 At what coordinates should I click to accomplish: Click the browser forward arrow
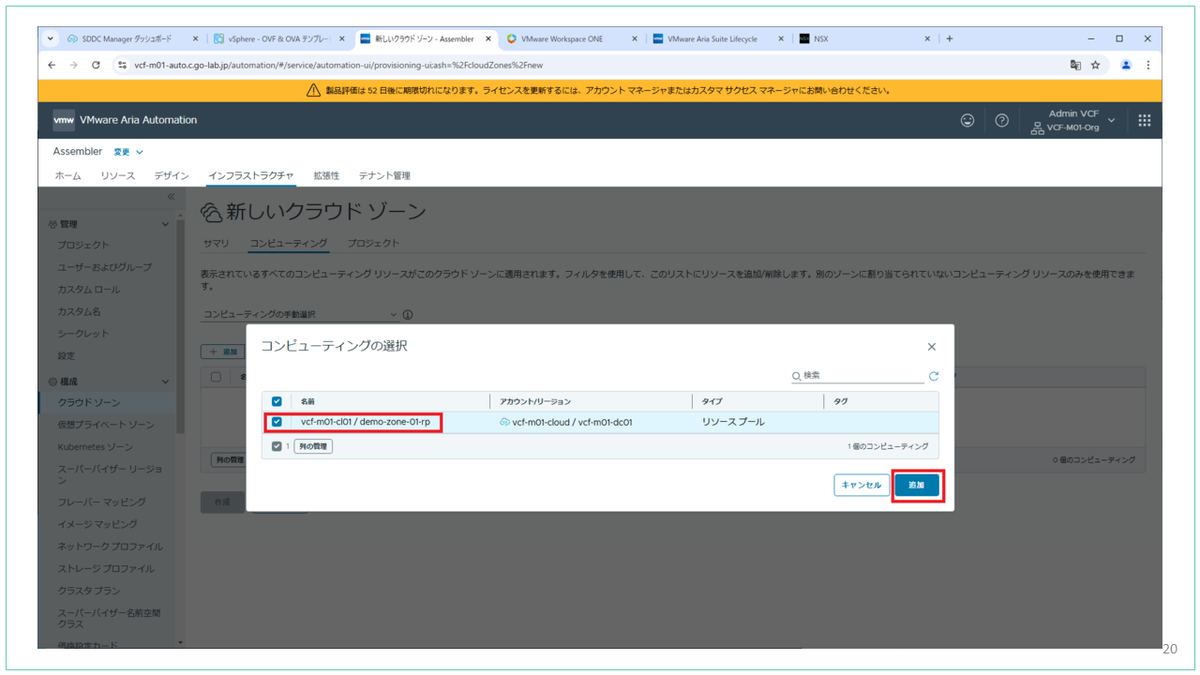(74, 64)
